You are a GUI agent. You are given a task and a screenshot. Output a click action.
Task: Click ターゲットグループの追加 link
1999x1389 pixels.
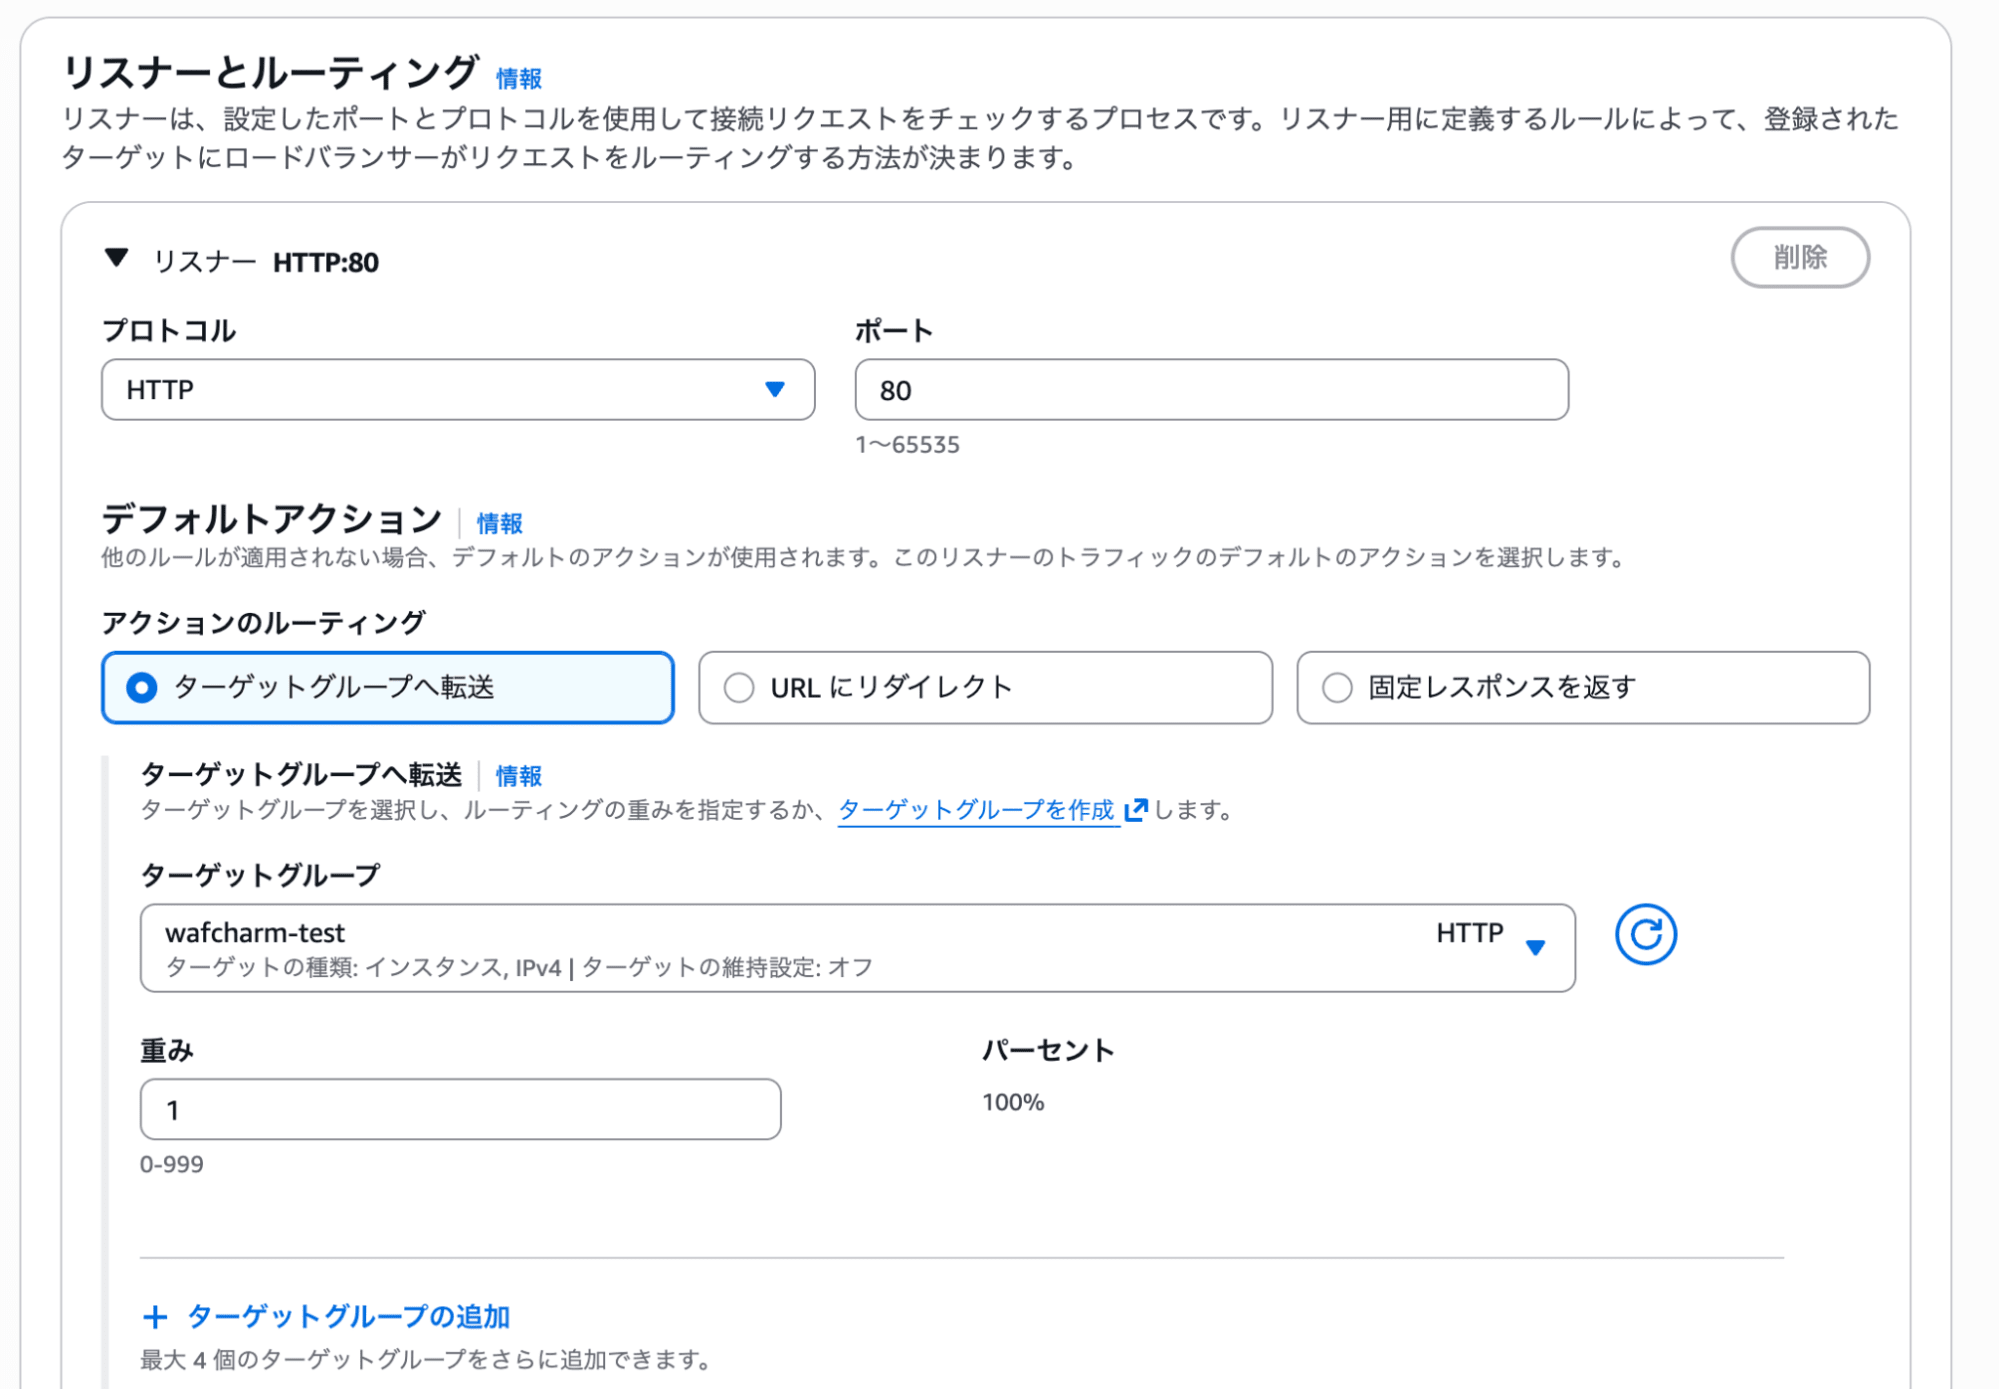(348, 1317)
